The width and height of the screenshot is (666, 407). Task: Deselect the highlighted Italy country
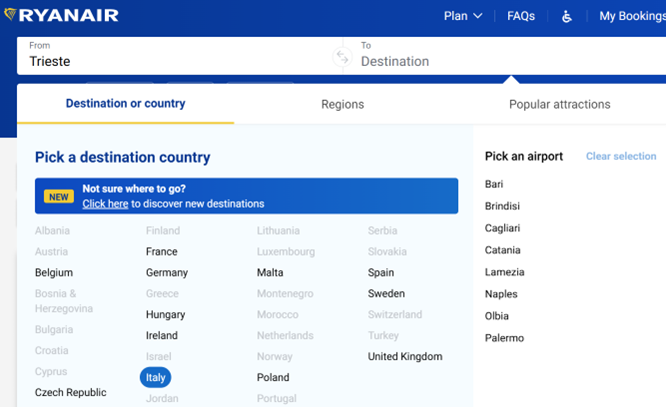[155, 377]
